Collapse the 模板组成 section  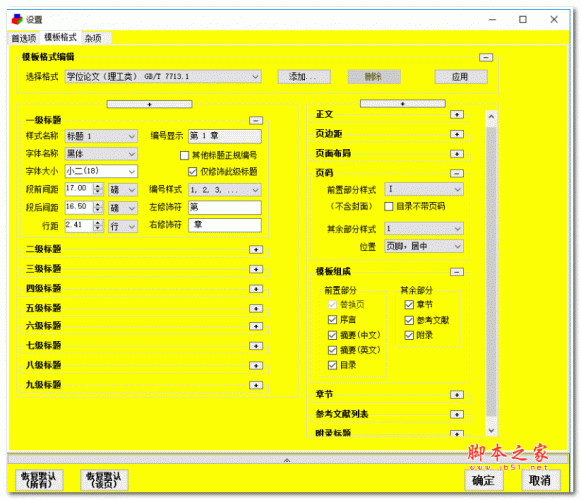pyautogui.click(x=457, y=272)
